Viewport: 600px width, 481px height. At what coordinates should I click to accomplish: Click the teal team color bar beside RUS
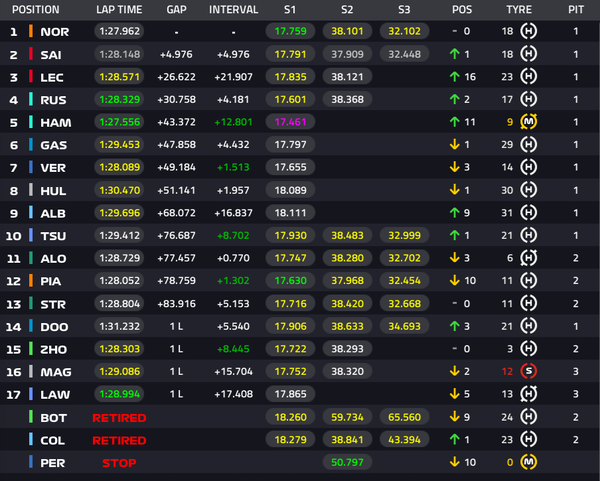31,99
